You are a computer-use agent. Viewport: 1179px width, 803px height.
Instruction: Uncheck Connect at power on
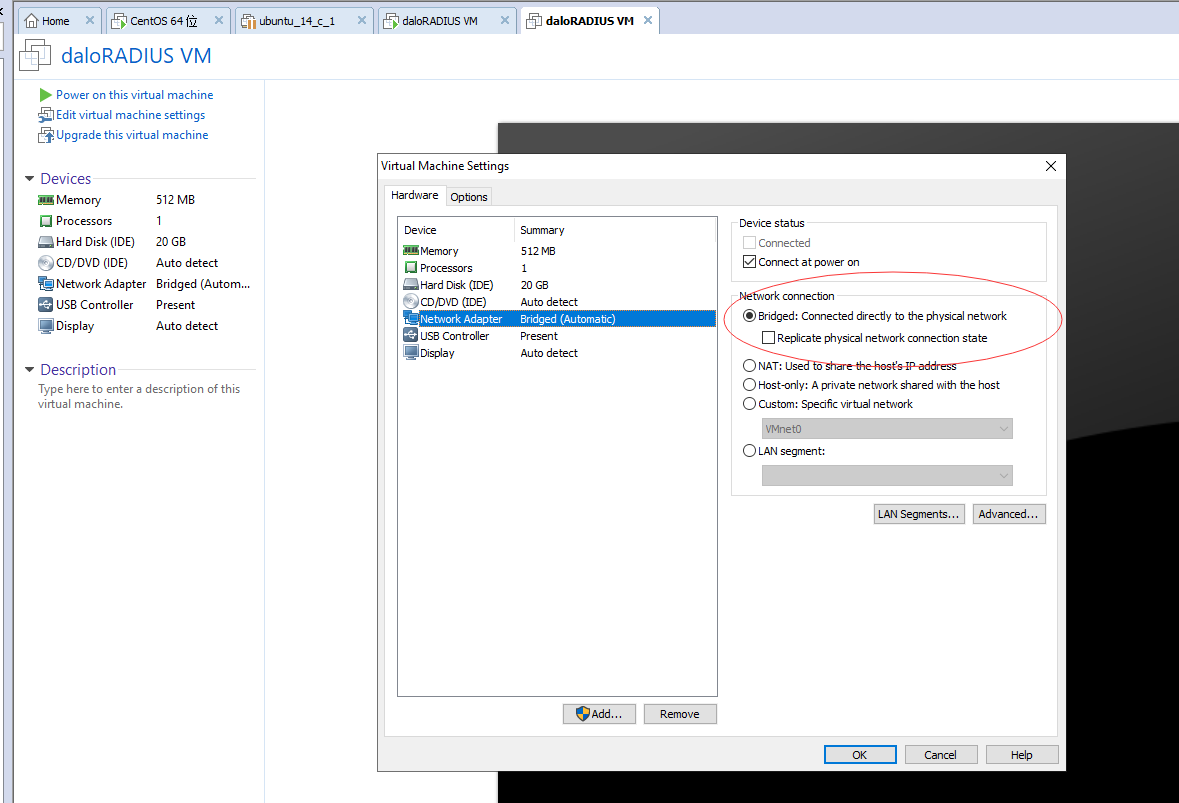[x=750, y=262]
